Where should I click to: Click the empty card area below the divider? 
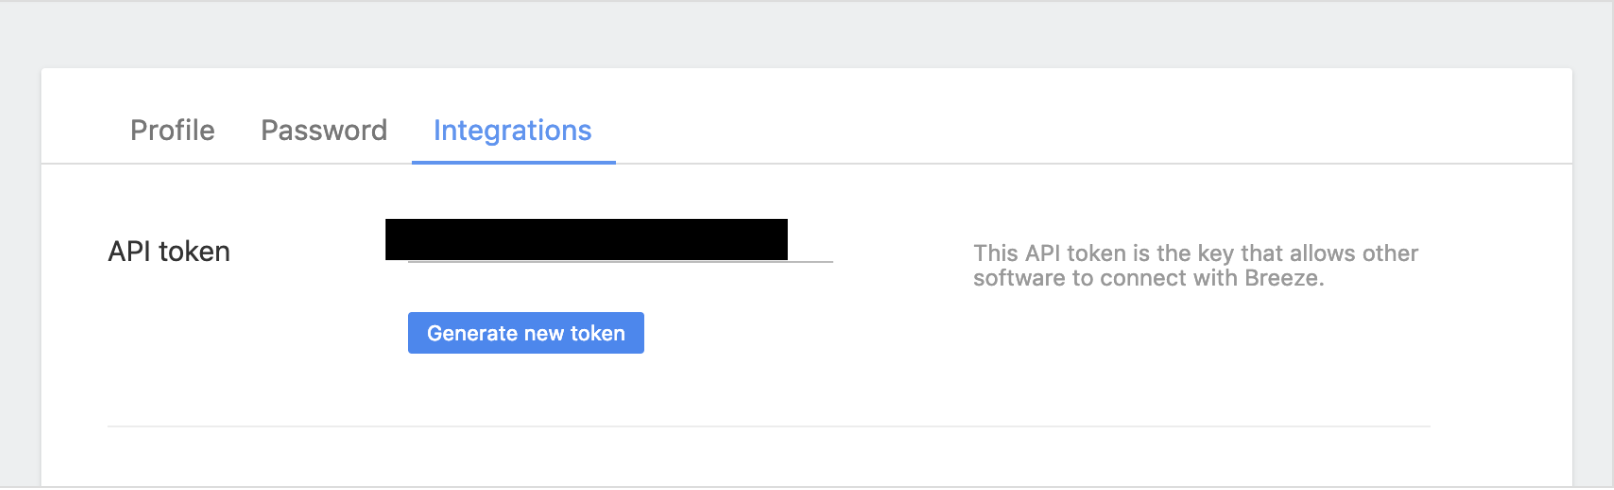click(768, 458)
